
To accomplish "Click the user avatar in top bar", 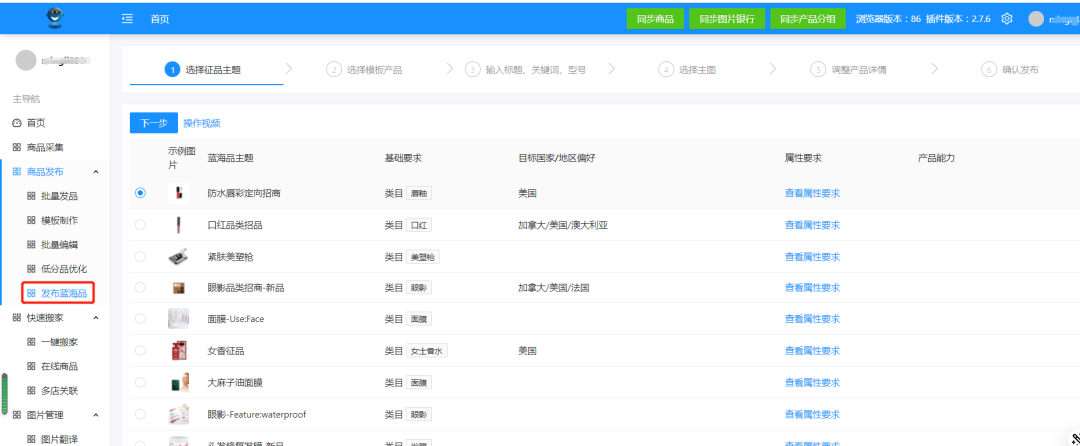I will [1035, 19].
